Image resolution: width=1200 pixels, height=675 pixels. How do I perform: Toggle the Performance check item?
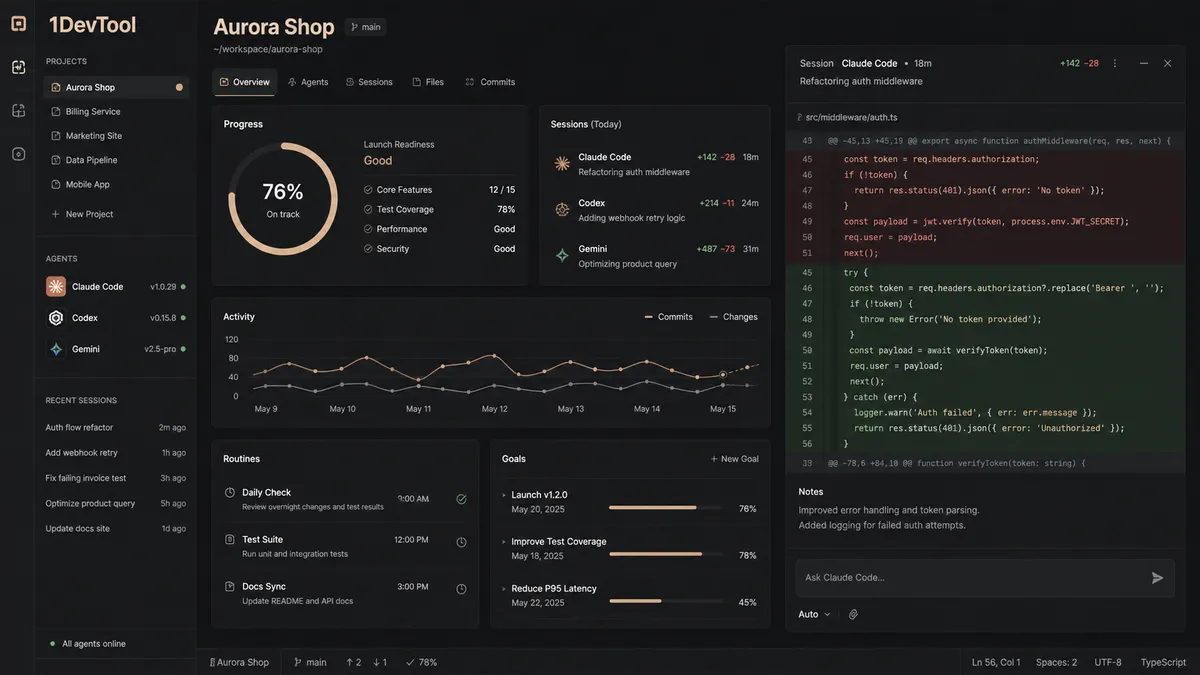tap(368, 229)
